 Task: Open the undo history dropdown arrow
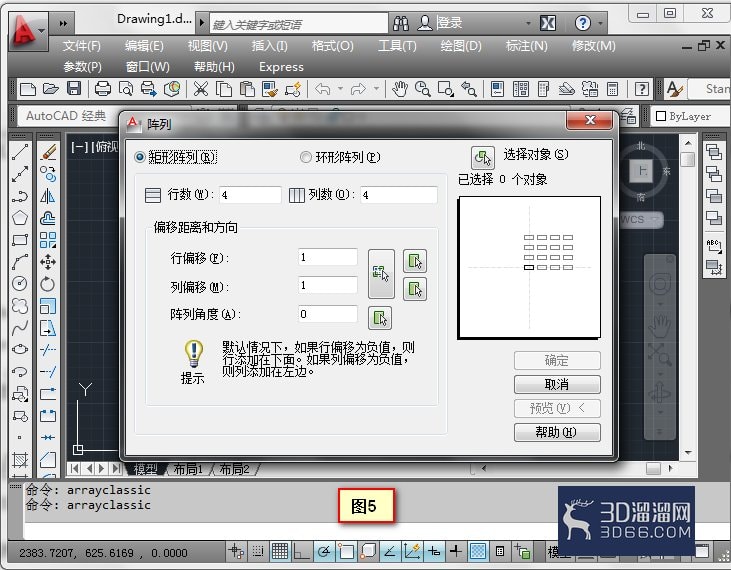340,89
